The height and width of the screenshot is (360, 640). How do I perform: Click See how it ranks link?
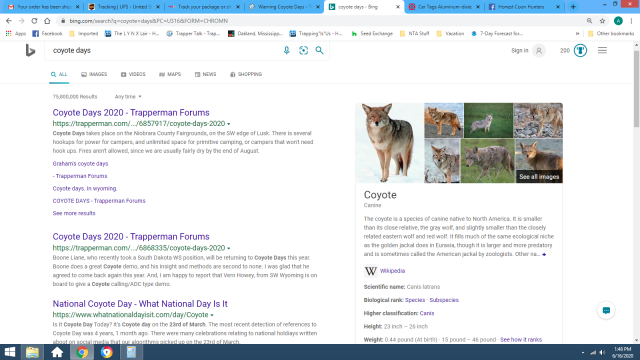click(x=521, y=340)
